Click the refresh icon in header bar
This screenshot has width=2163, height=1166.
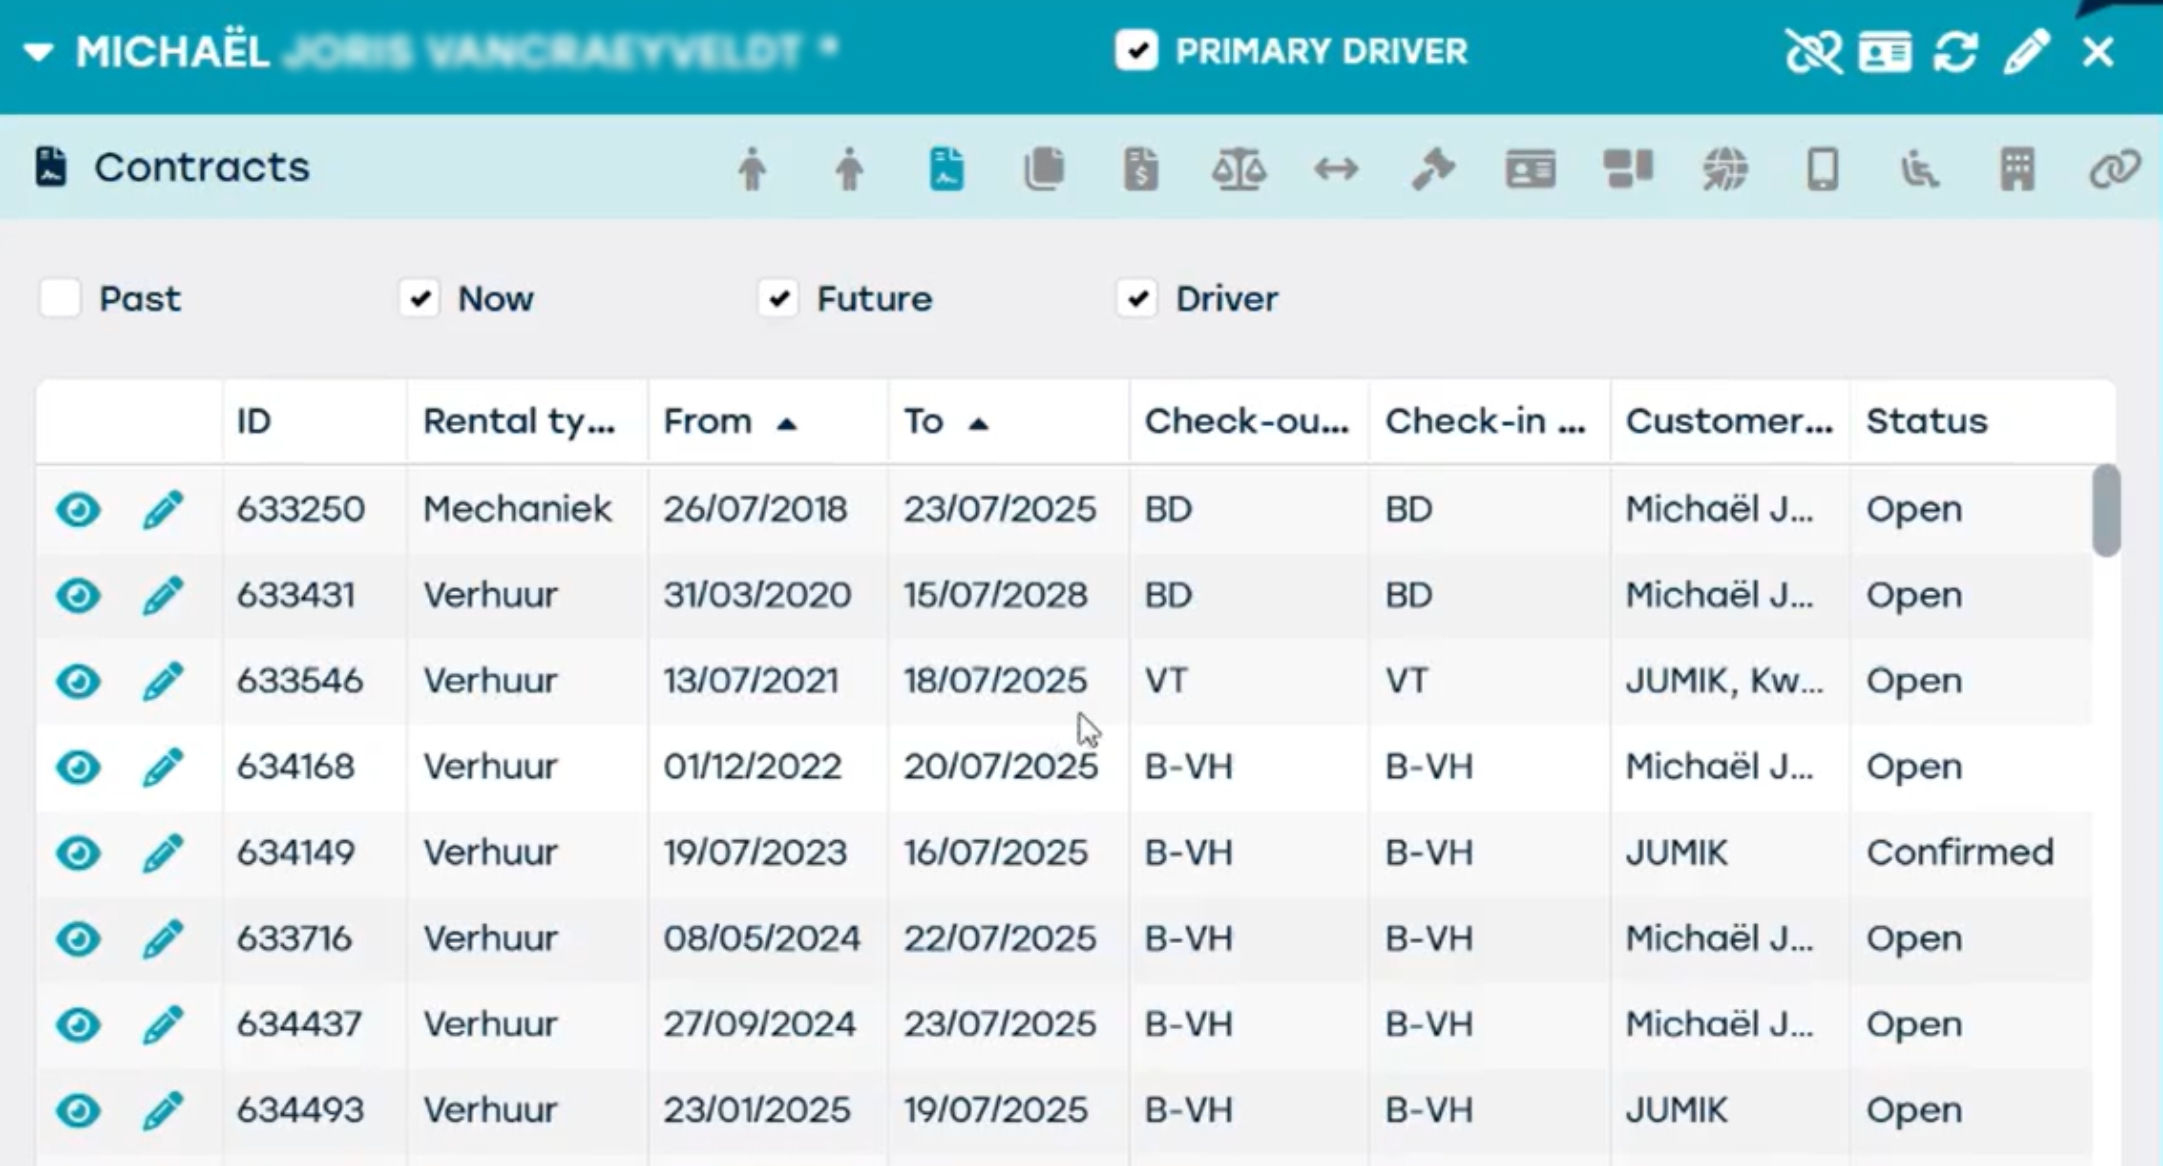[x=1955, y=52]
